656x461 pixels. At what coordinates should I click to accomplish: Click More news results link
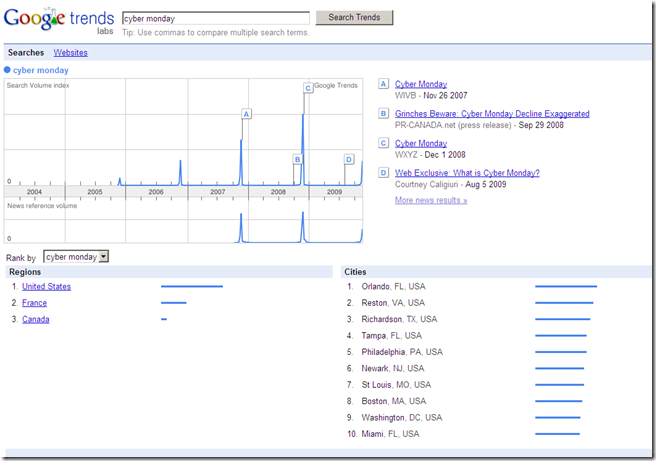(431, 200)
